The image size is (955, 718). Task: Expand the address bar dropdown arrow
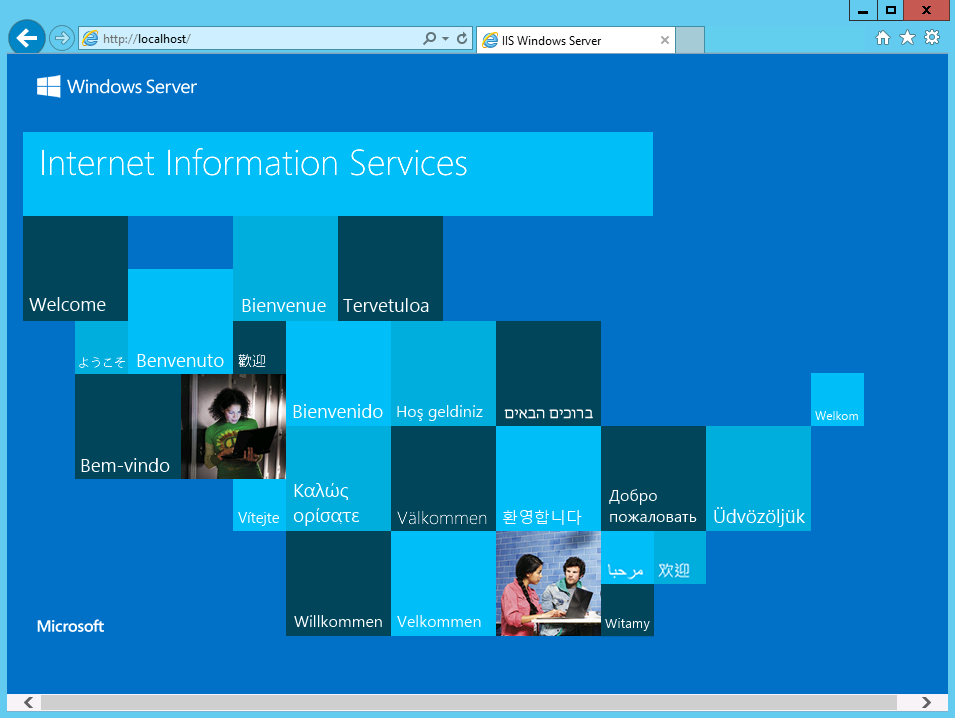click(x=445, y=39)
